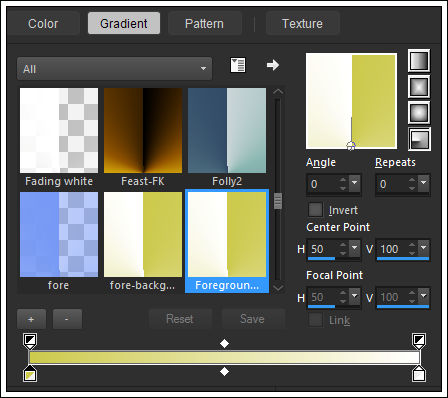Switch to the Pattern tab
Screen dimensions: 448x398
(x=204, y=23)
